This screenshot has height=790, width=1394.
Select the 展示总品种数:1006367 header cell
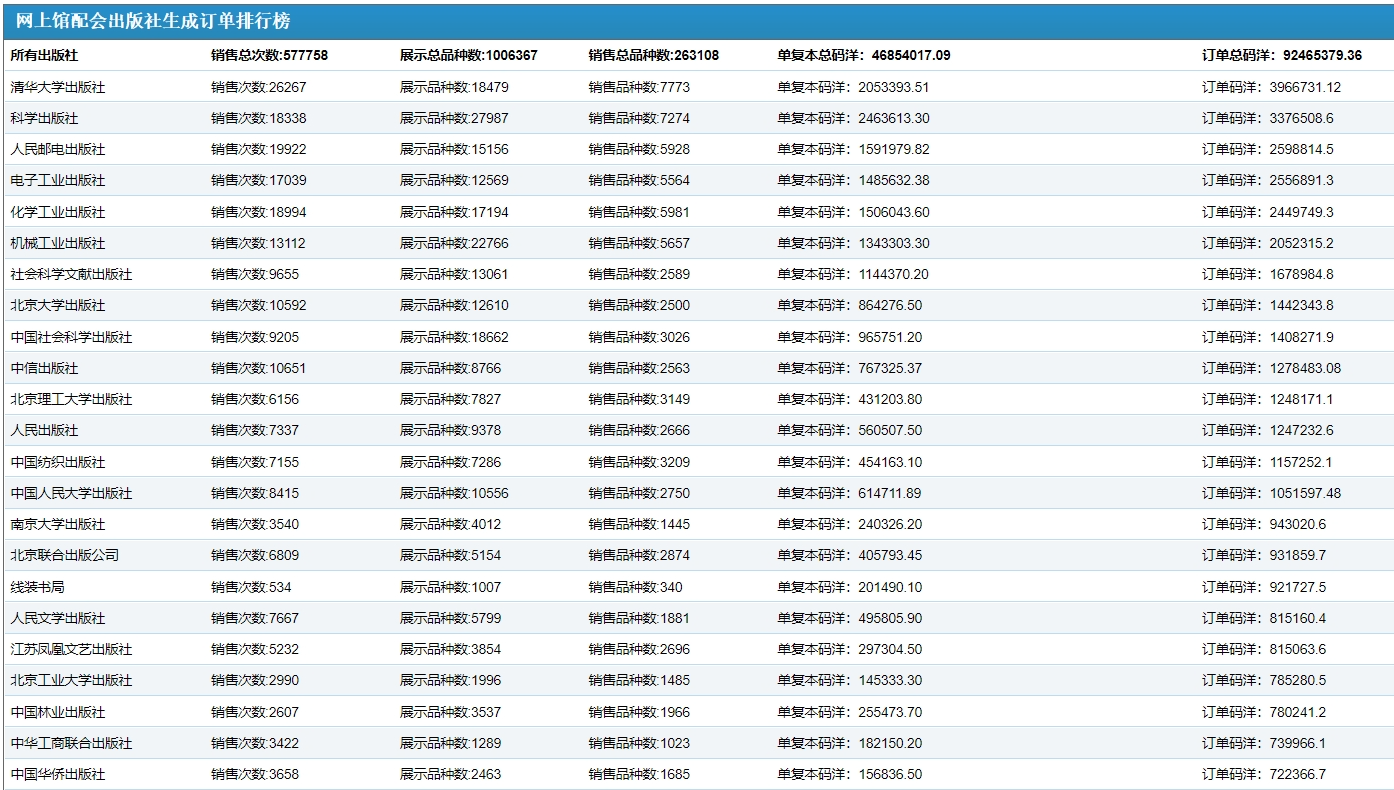[468, 55]
